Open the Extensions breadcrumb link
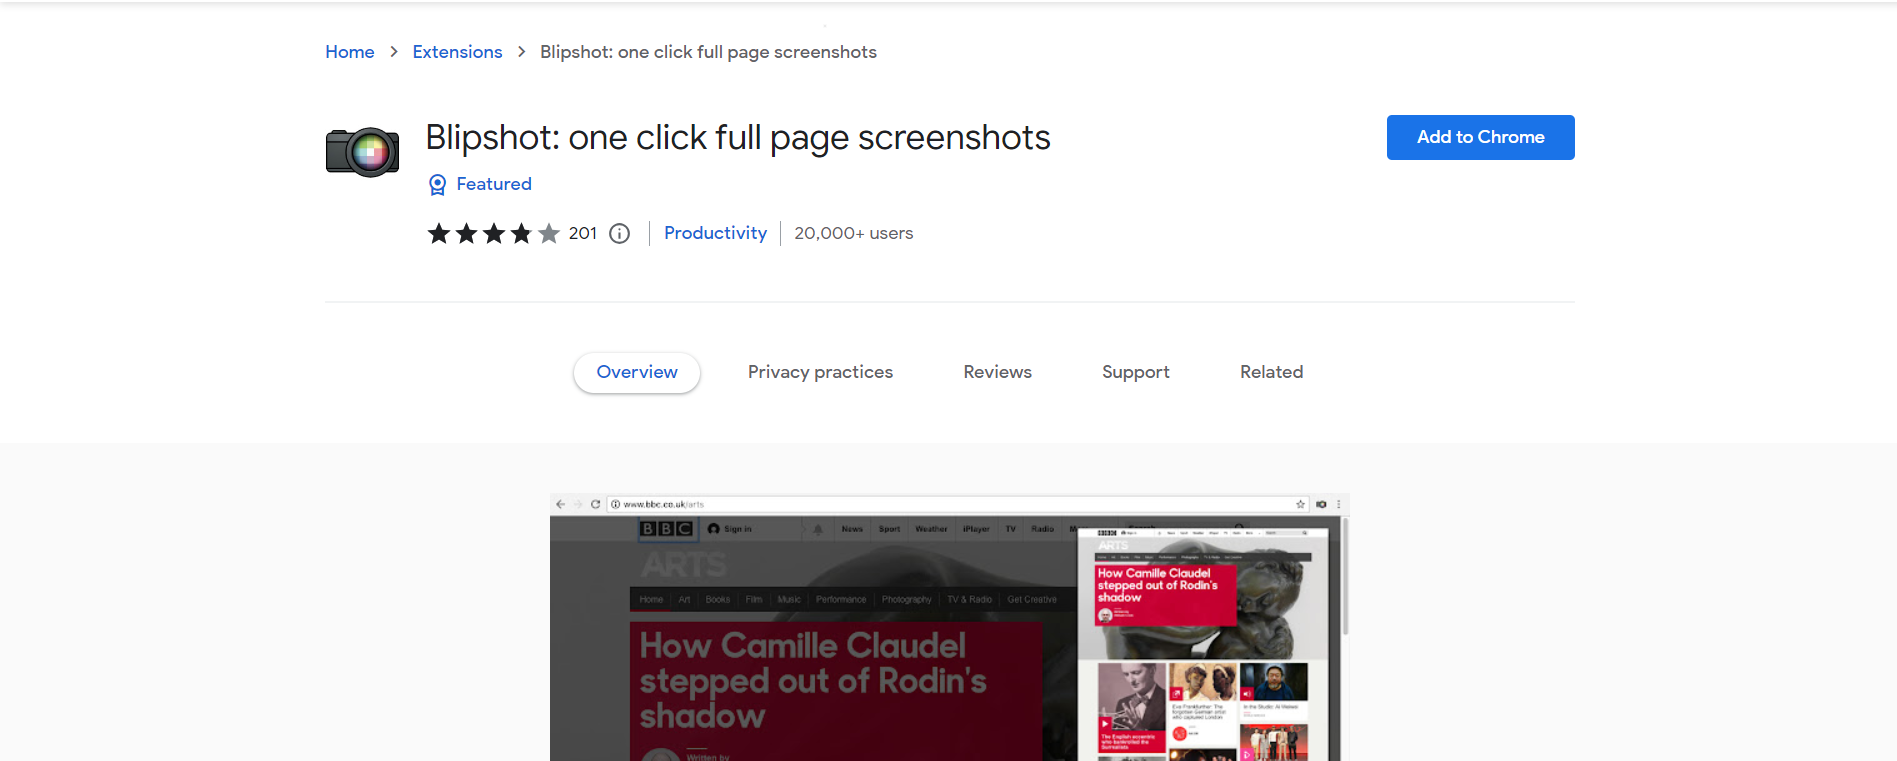This screenshot has height=761, width=1897. [457, 52]
